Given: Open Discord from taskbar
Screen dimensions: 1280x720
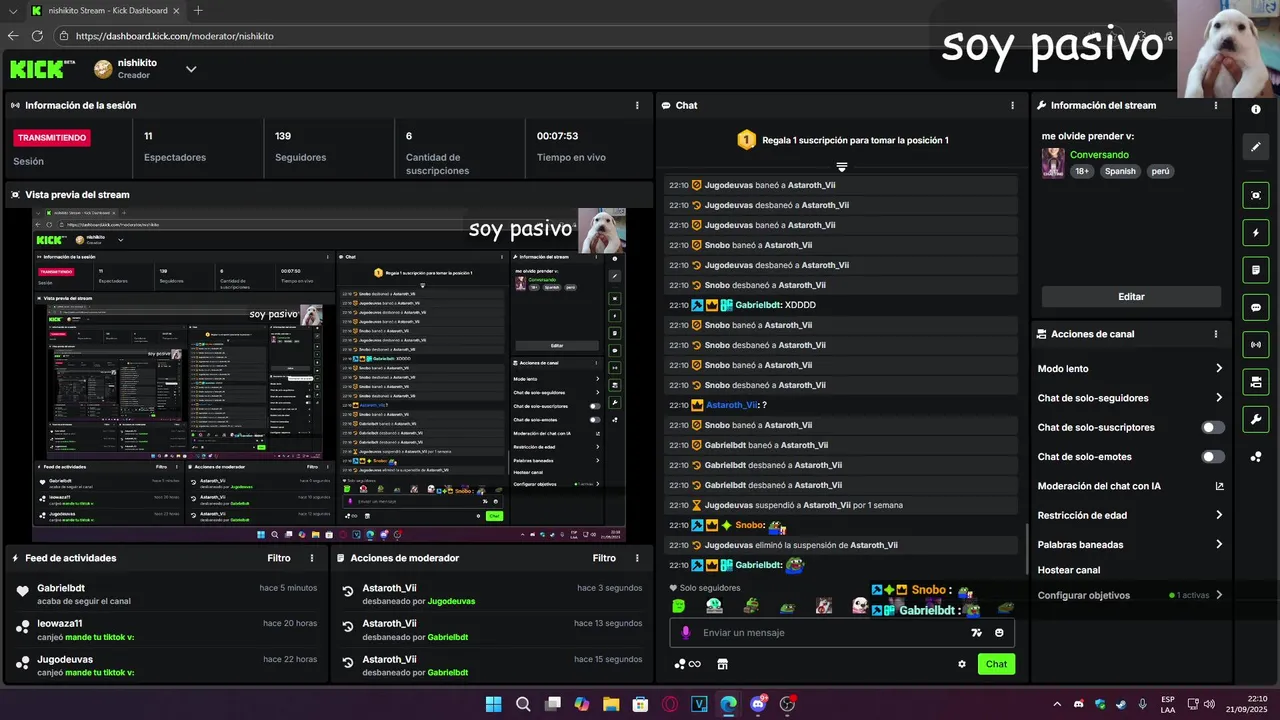Looking at the screenshot, I should pos(758,704).
